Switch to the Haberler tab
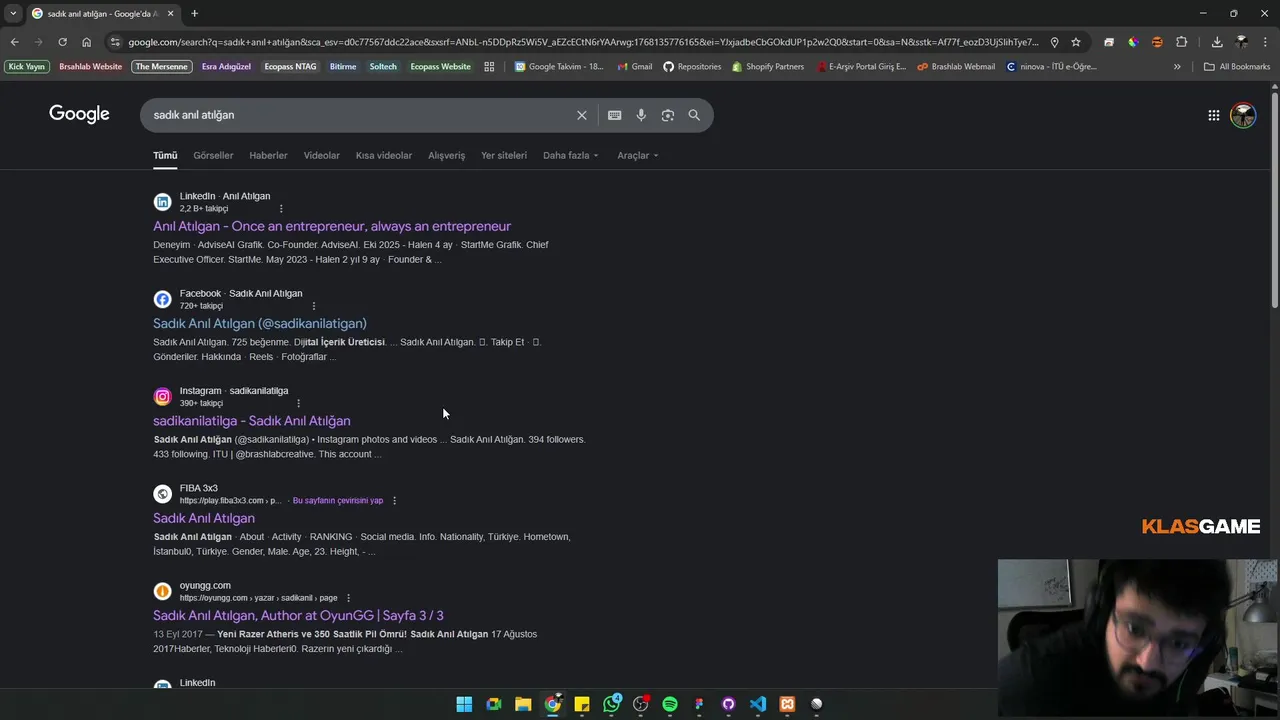 268,155
